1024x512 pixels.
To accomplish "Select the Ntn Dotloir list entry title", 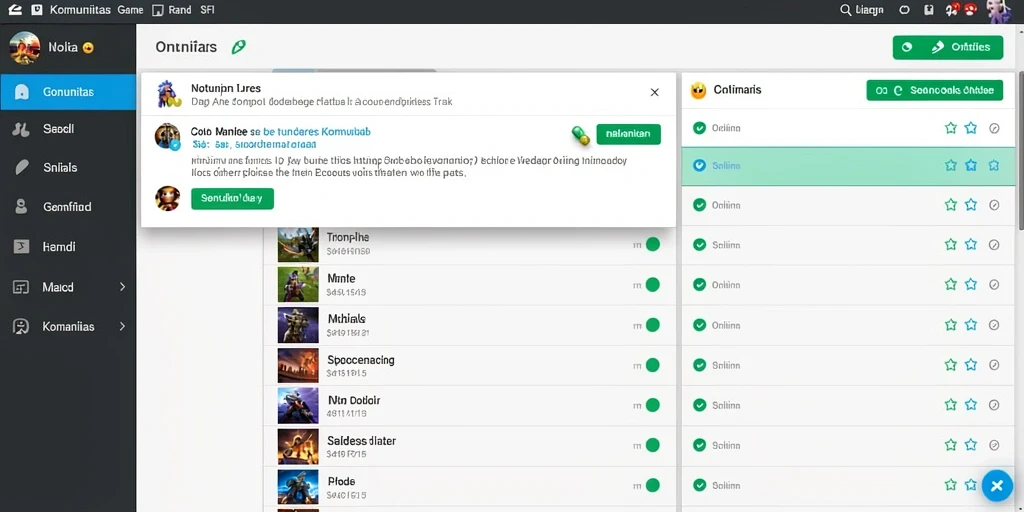I will pos(353,400).
